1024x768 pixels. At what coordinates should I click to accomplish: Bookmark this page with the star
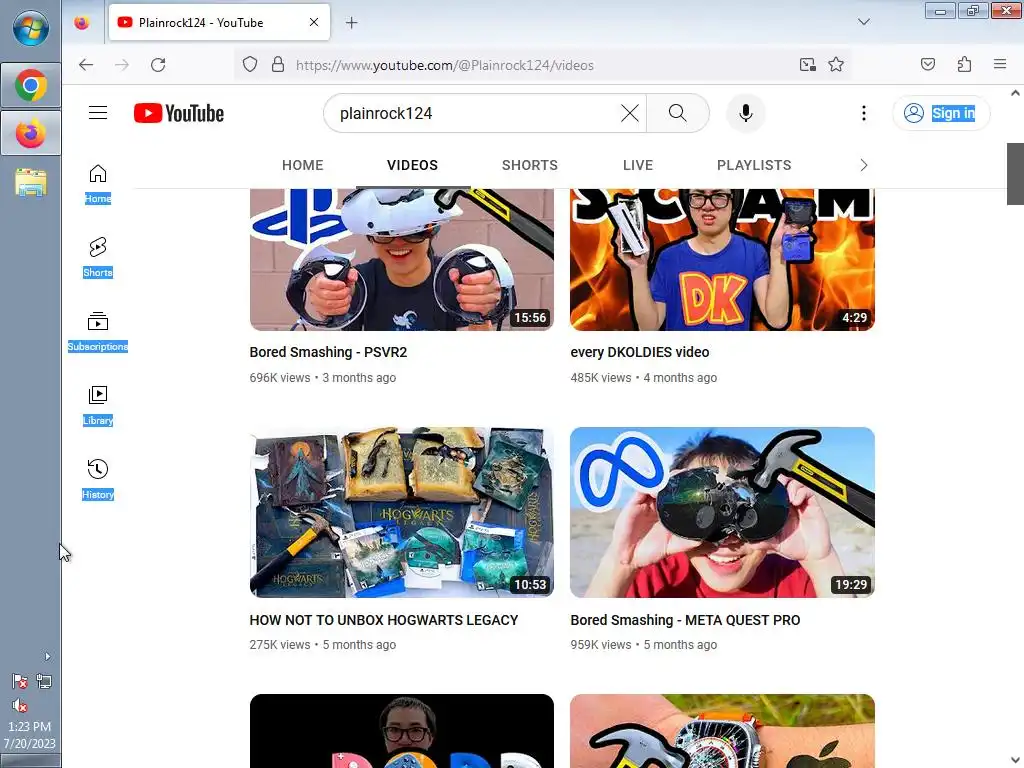pyautogui.click(x=836, y=65)
